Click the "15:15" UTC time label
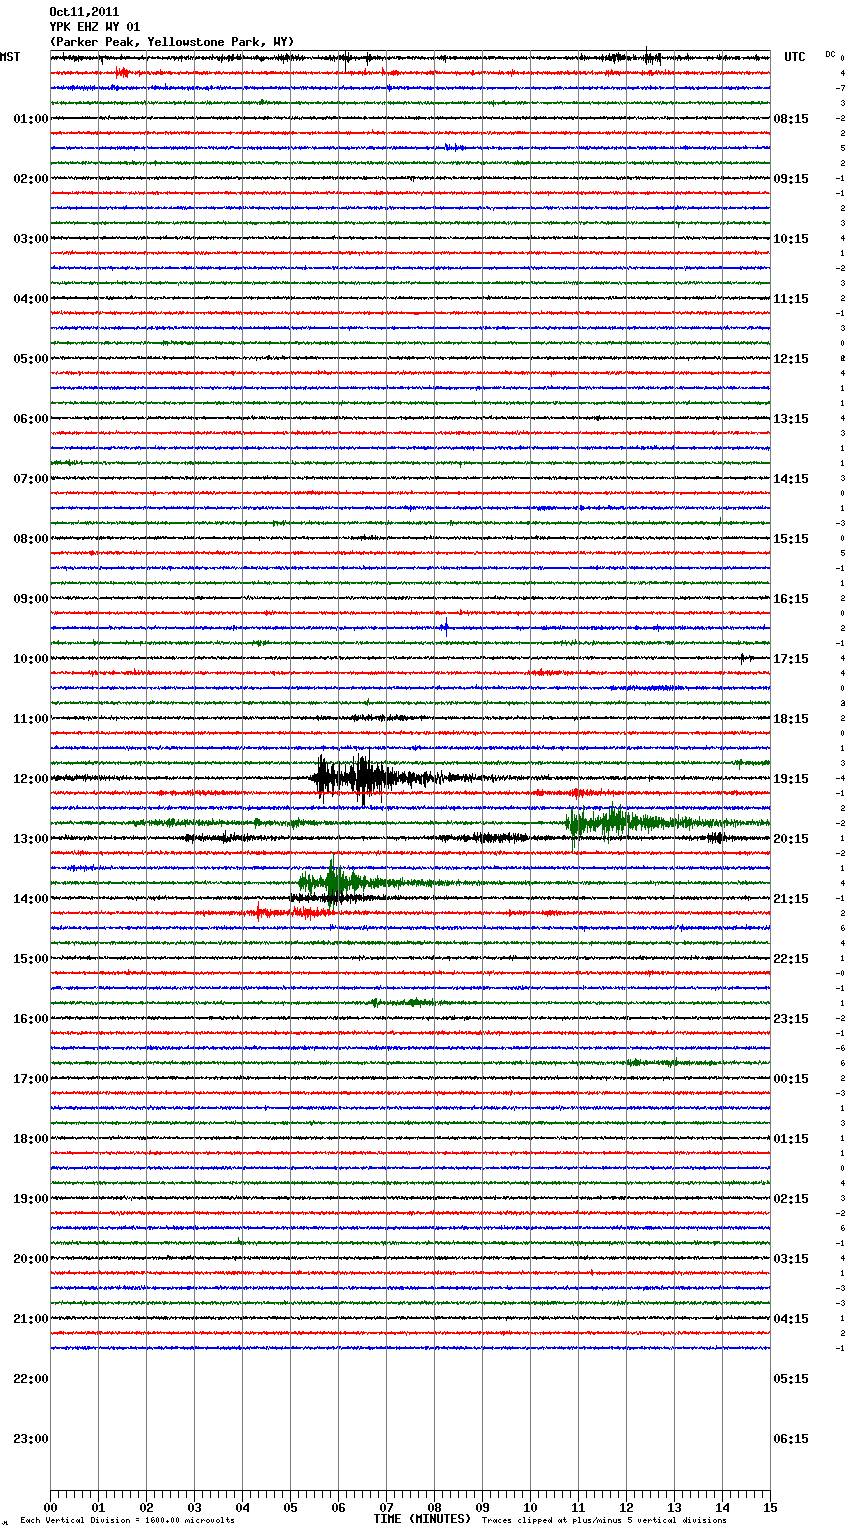Image resolution: width=850 pixels, height=1534 pixels. point(791,539)
